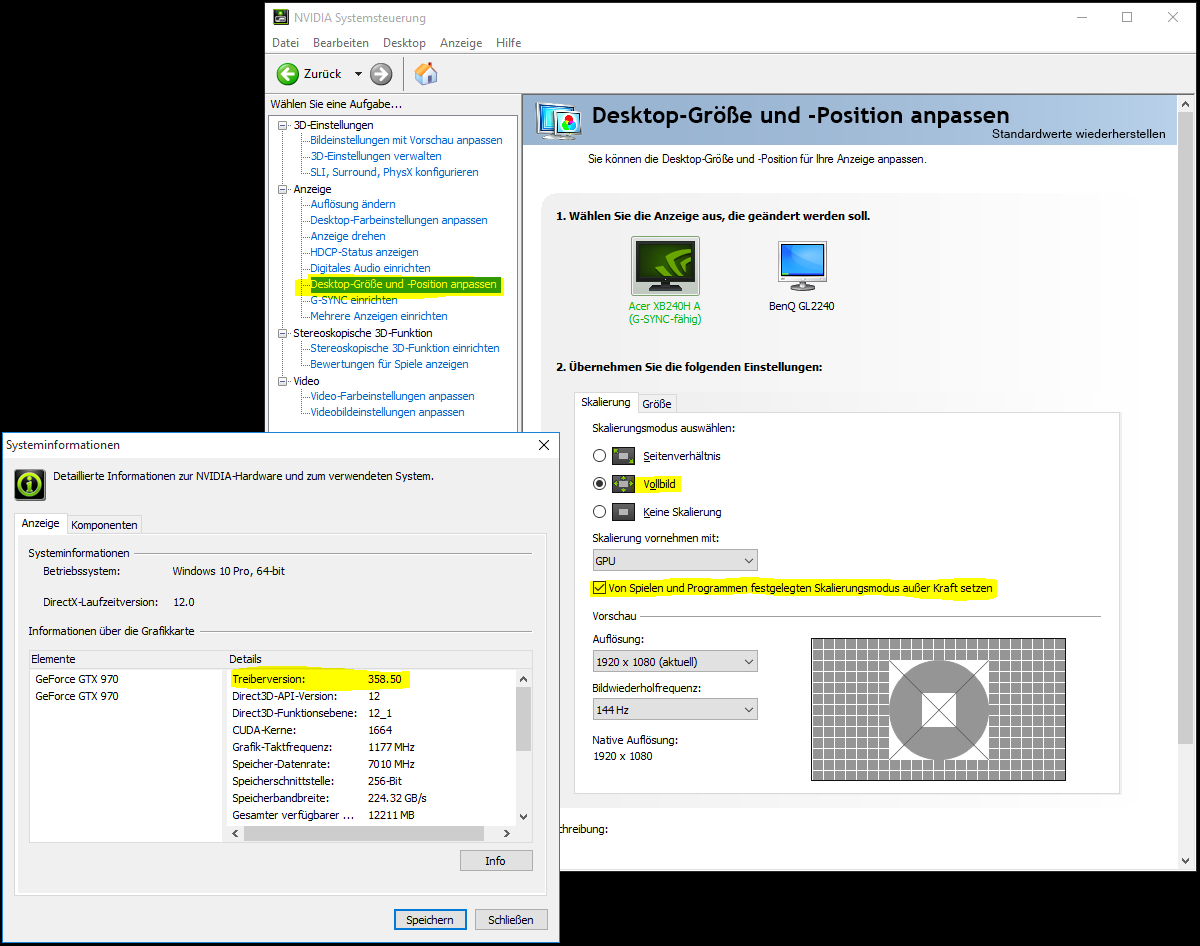Click the NVIDIA logo in title bar
Image resolution: width=1200 pixels, height=946 pixels.
tap(279, 18)
